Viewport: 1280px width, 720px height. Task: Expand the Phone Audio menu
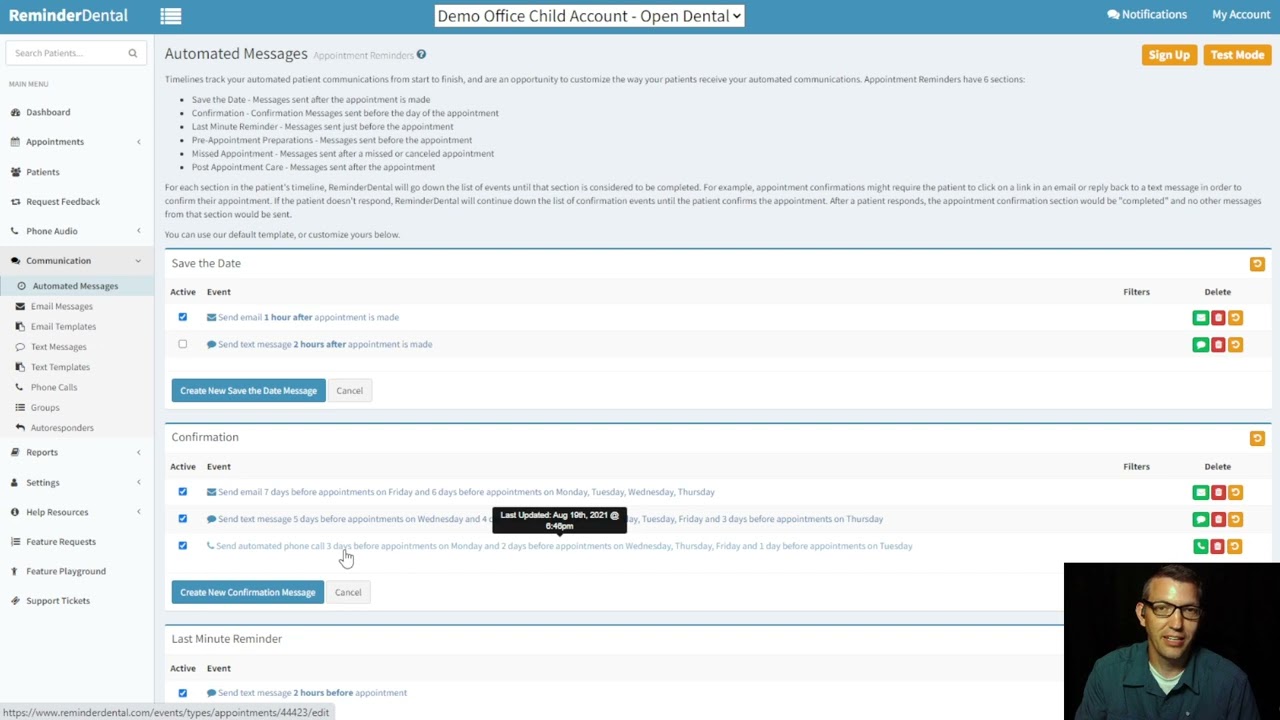76,231
